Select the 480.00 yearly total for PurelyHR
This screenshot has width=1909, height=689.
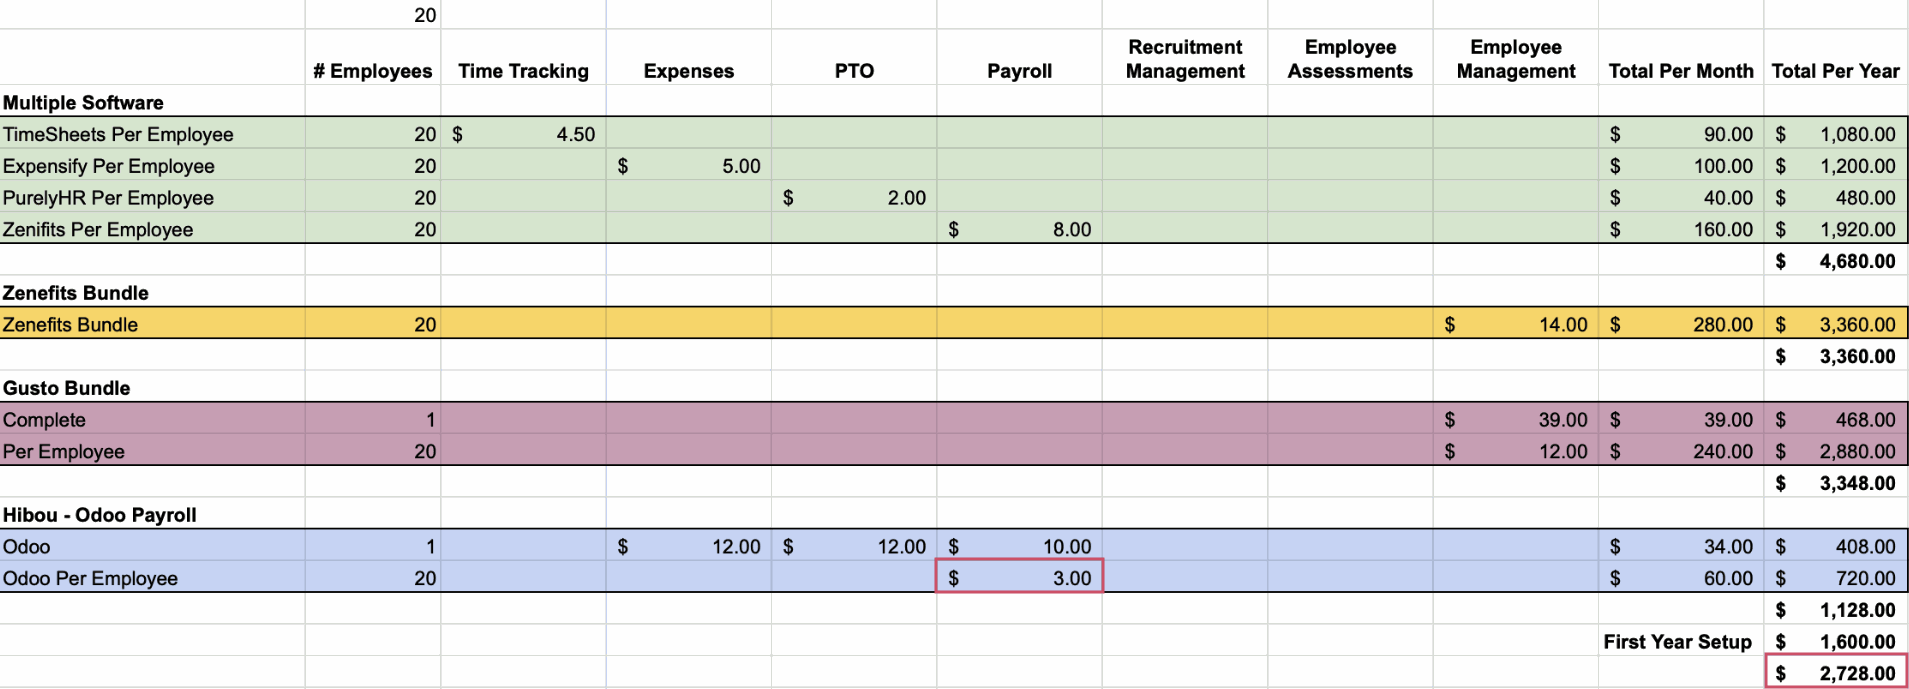pyautogui.click(x=1835, y=198)
